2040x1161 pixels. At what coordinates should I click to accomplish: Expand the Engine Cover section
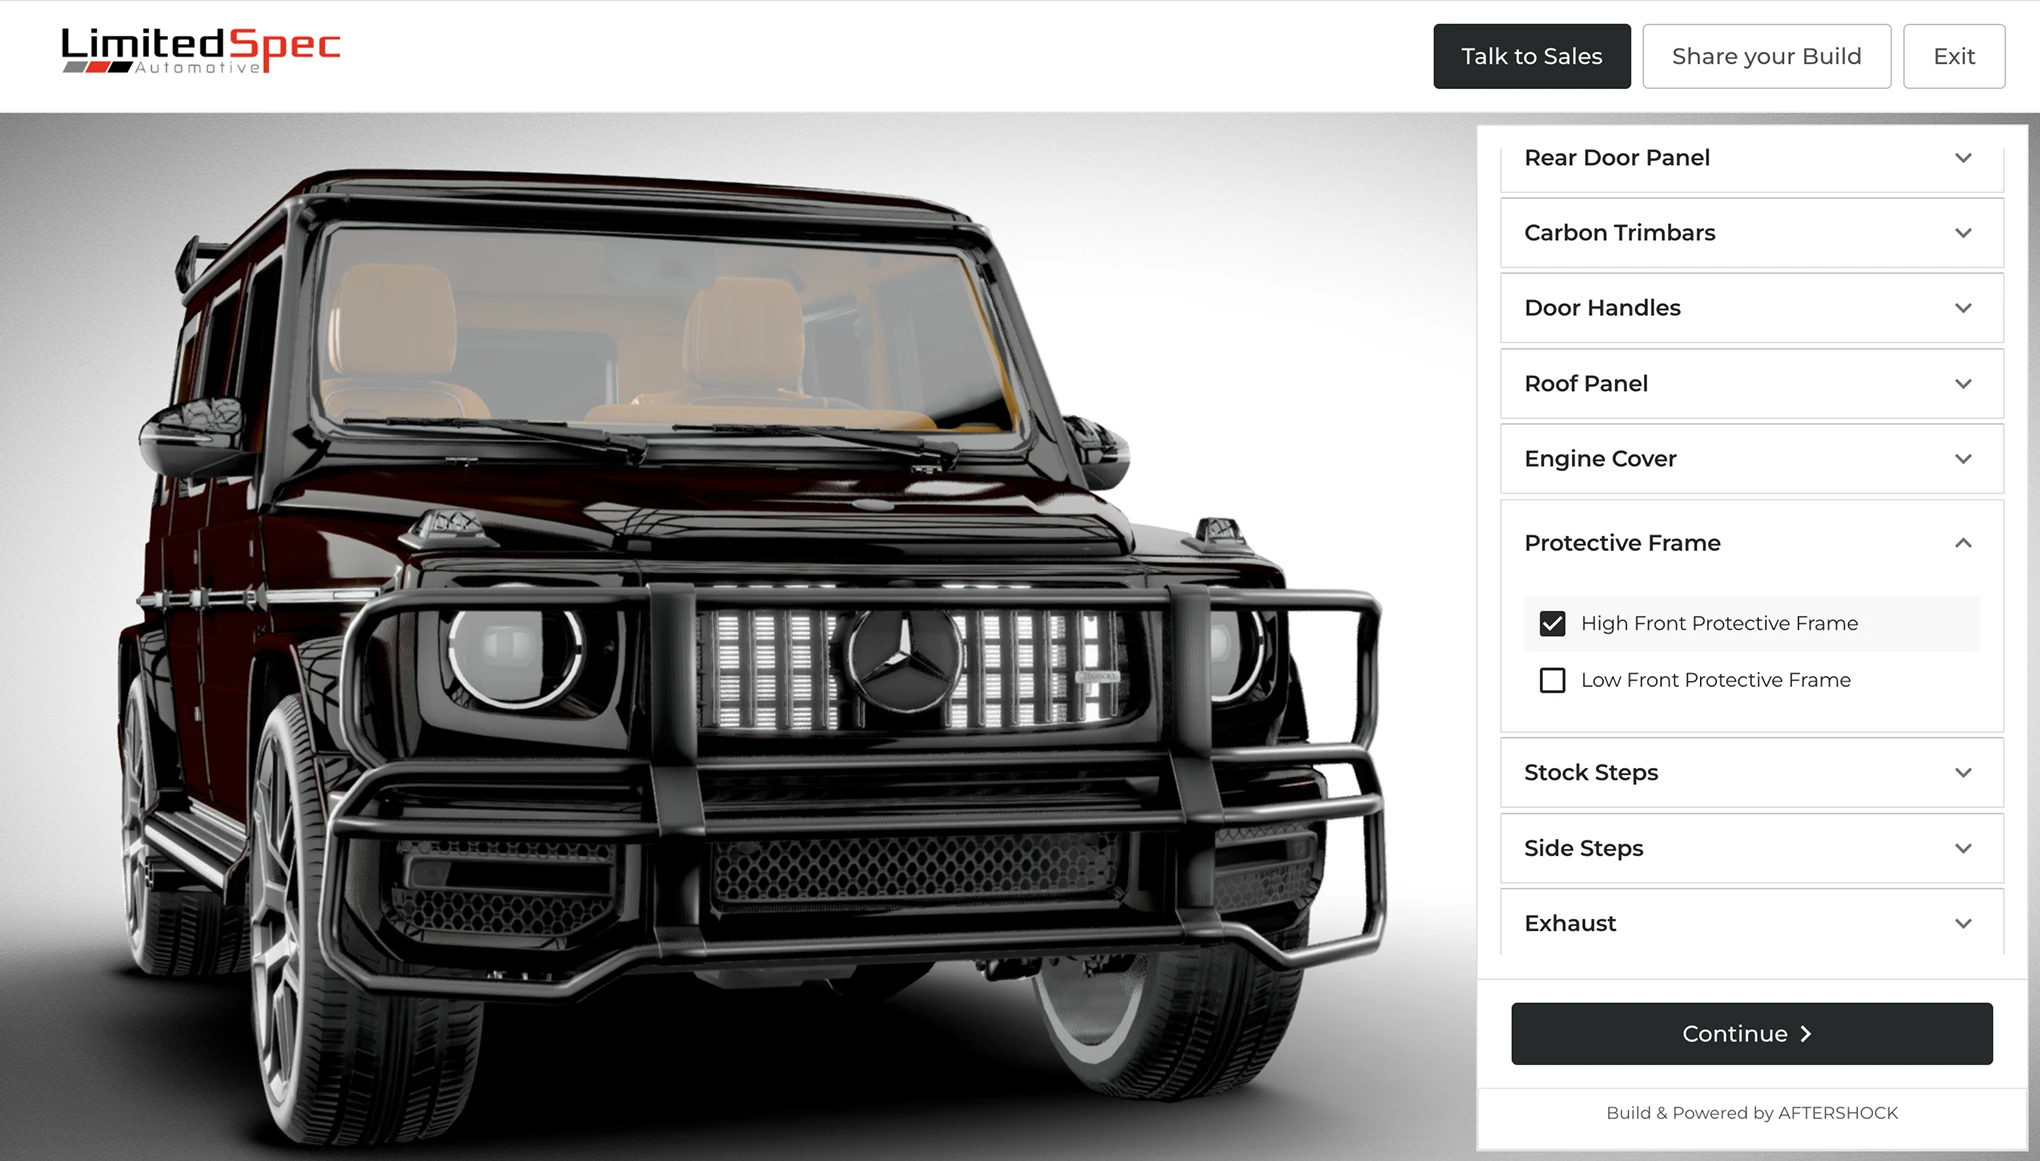[1752, 459]
